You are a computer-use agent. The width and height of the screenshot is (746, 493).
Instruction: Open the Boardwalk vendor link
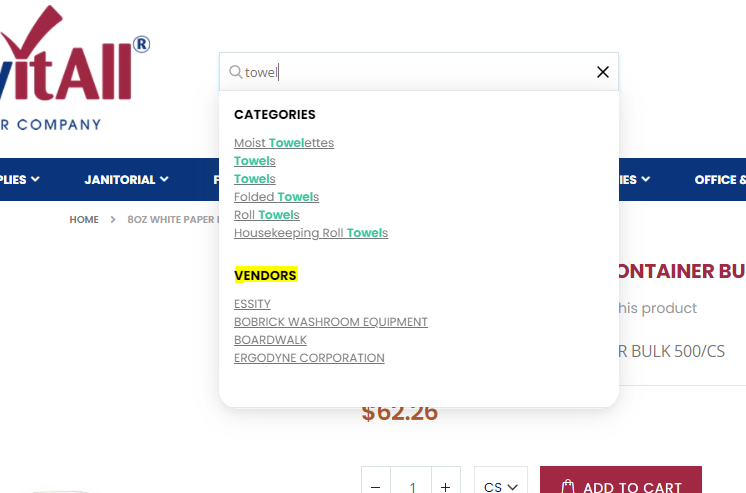click(x=270, y=340)
